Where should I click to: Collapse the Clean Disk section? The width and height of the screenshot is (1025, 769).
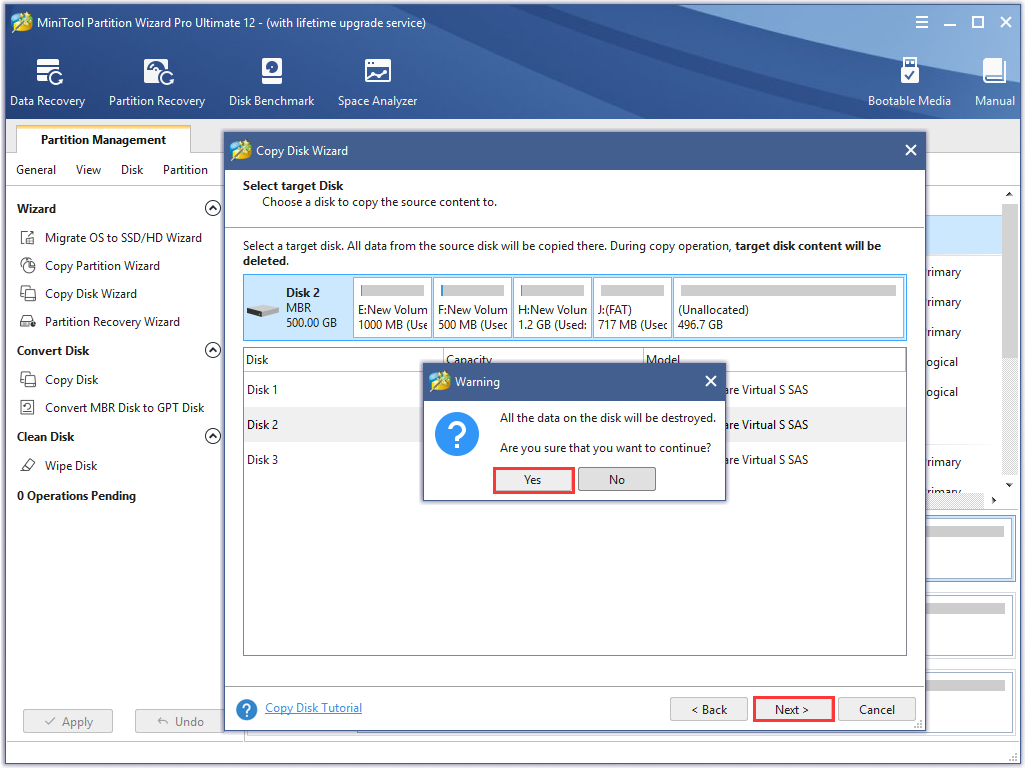[212, 436]
